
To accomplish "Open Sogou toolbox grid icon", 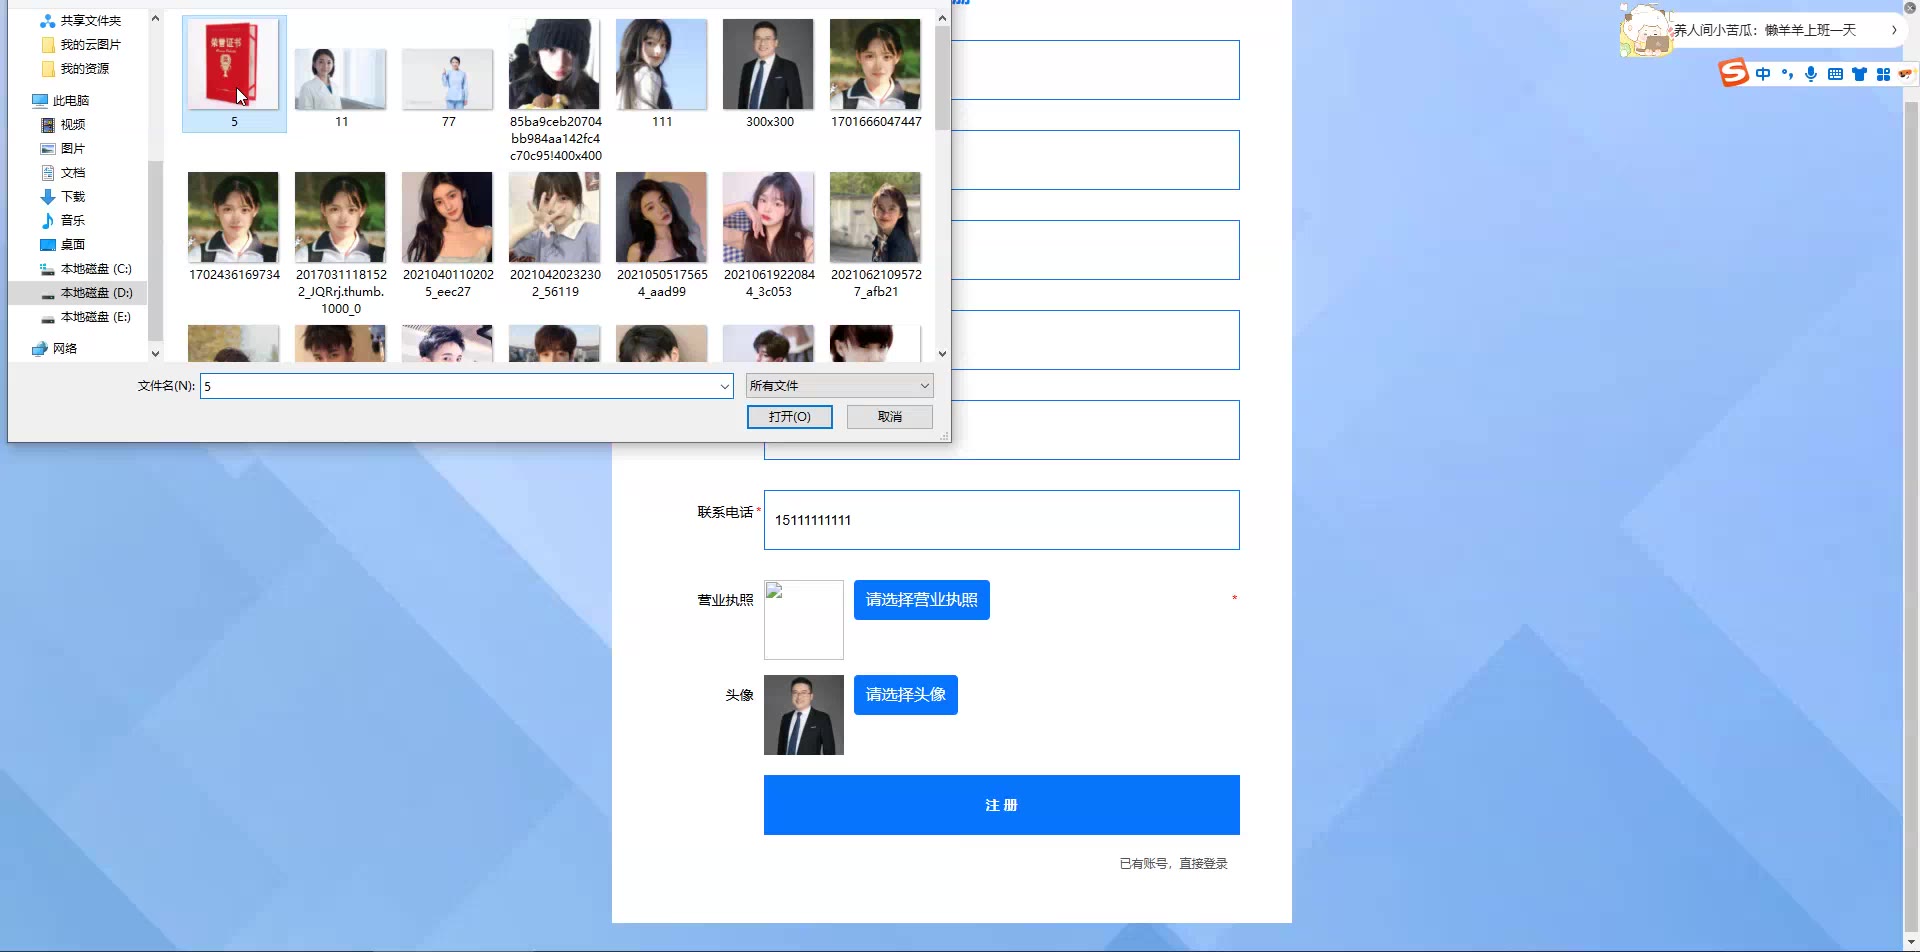I will 1883,74.
